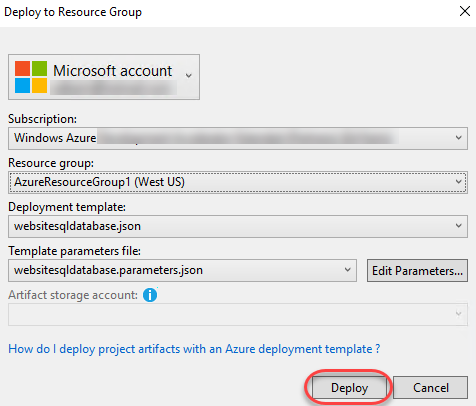This screenshot has width=476, height=406.
Task: Open the Deployment template dropdown arrow
Action: point(459,226)
